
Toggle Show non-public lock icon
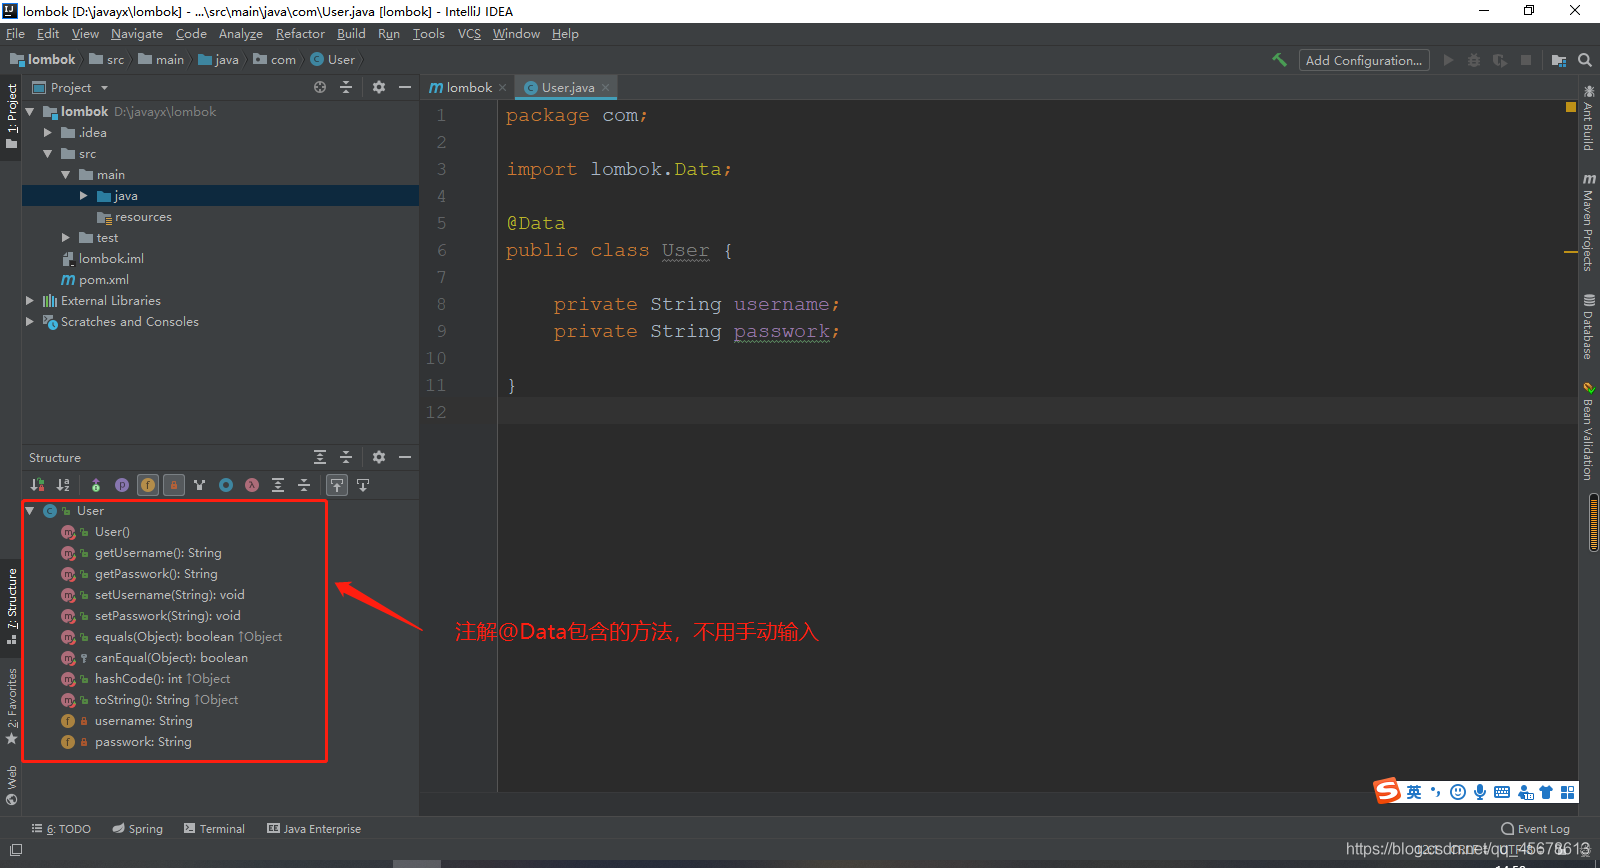[x=174, y=485]
